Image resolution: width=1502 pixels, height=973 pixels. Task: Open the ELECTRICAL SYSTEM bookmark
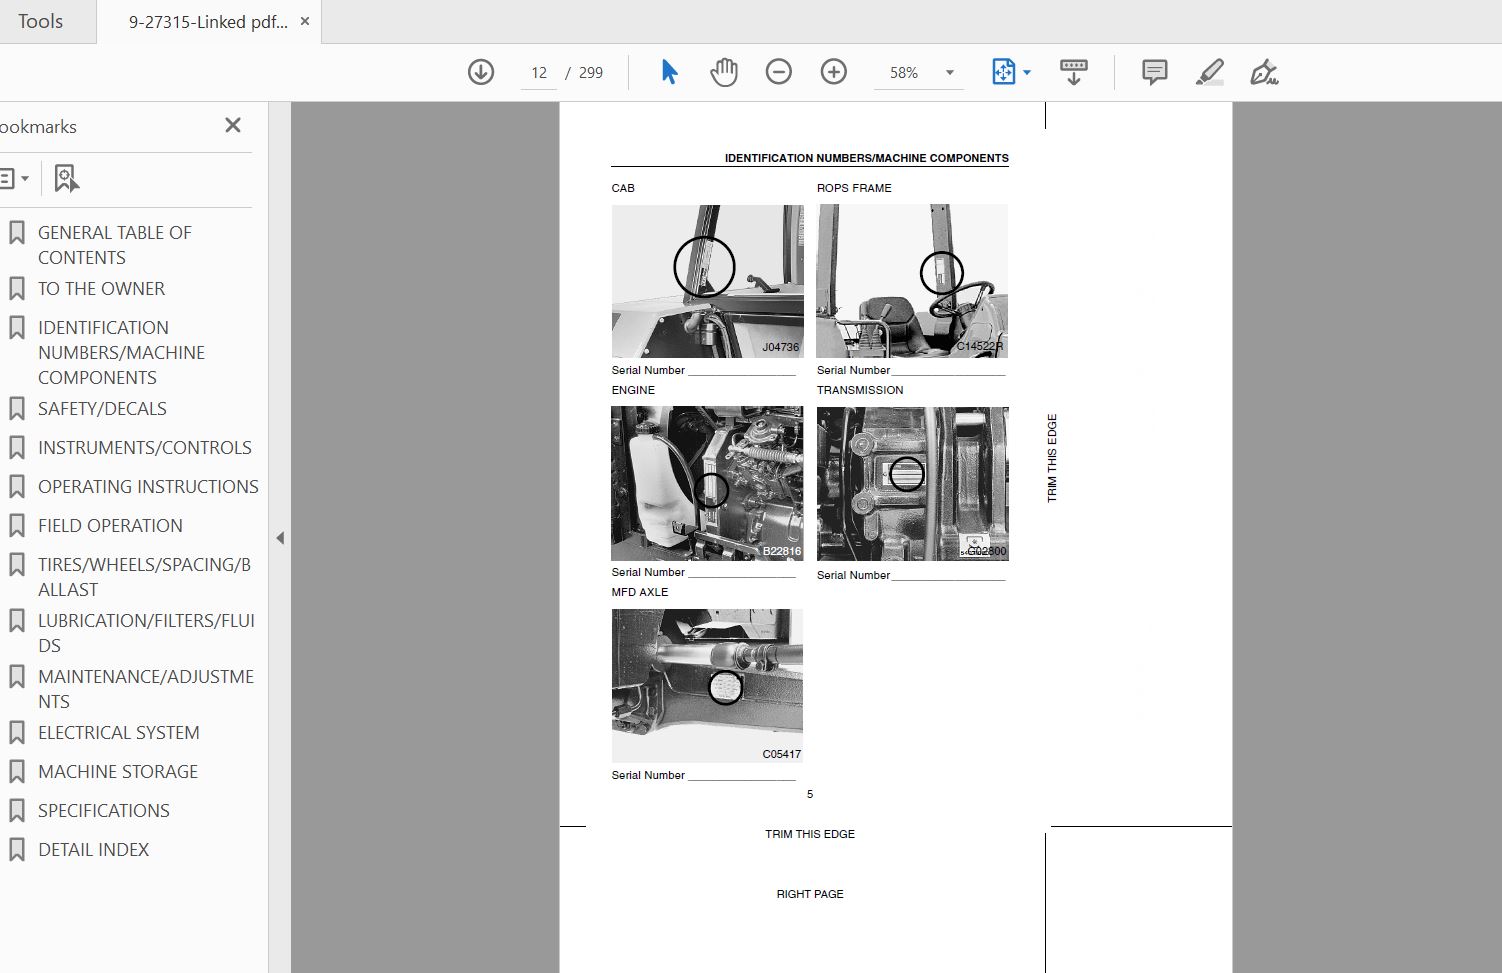click(118, 732)
